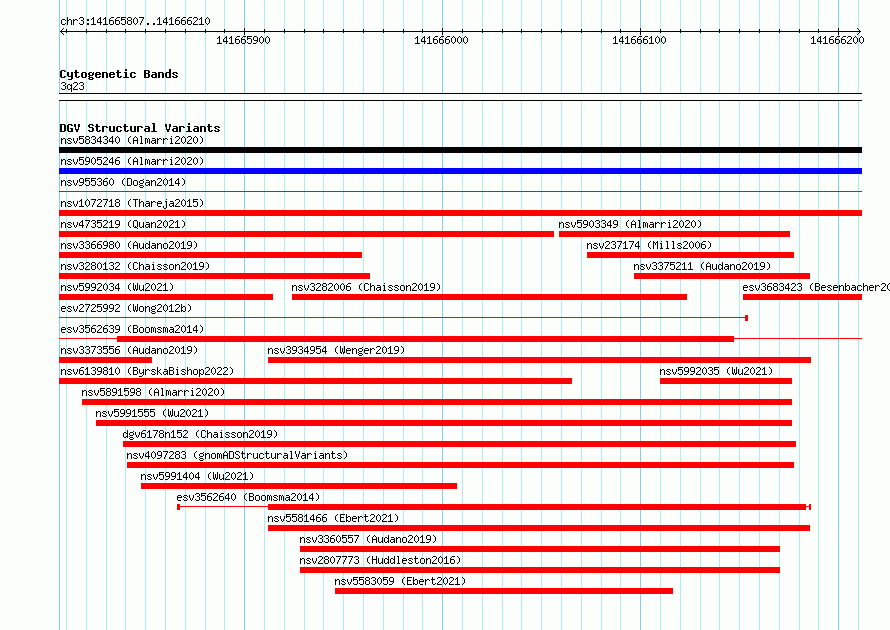Open nsv2807773 (Huddleston2016) variant

point(380,560)
